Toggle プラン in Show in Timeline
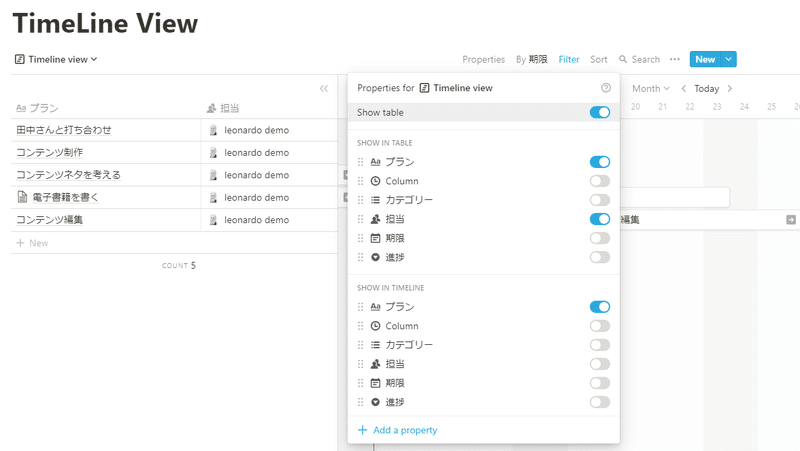This screenshot has height=451, width=800. 599,307
